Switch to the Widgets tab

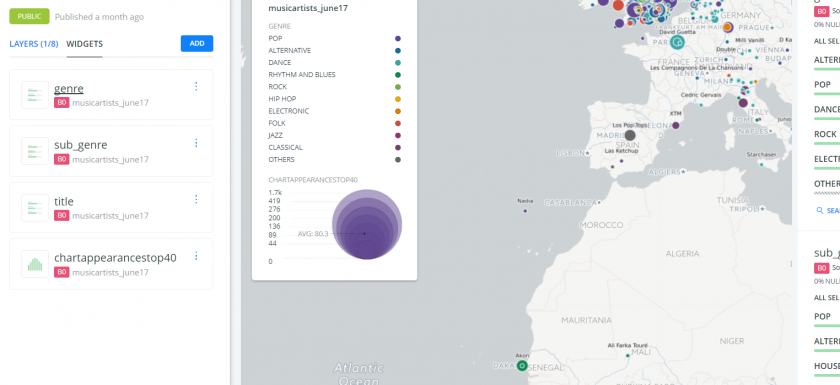click(x=85, y=44)
